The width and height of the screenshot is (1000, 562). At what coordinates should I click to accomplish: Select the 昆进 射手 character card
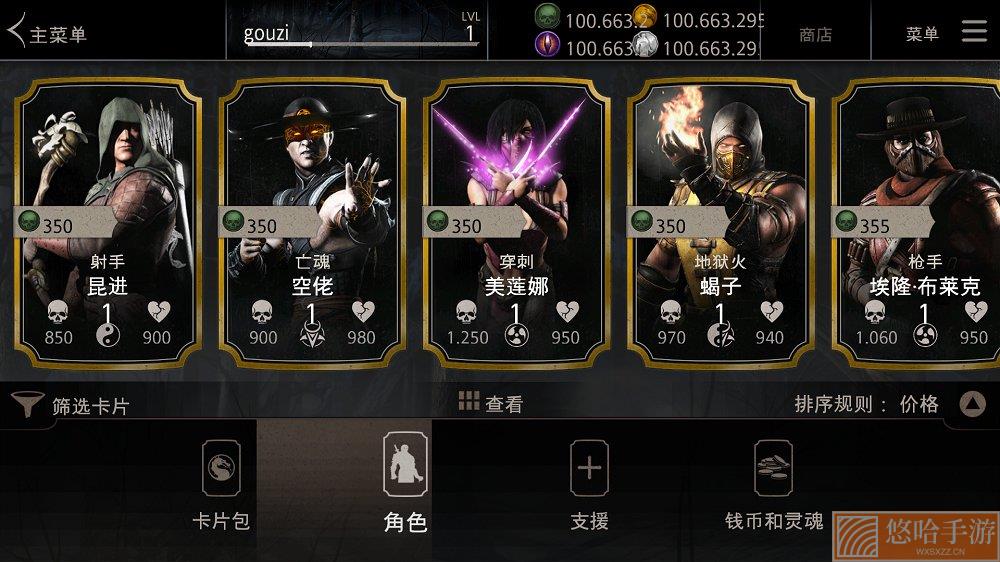108,223
